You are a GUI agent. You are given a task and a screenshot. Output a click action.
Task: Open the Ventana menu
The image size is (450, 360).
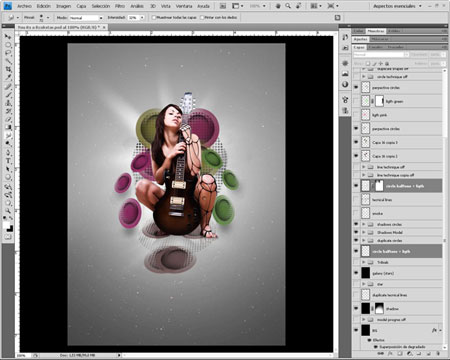pyautogui.click(x=184, y=6)
